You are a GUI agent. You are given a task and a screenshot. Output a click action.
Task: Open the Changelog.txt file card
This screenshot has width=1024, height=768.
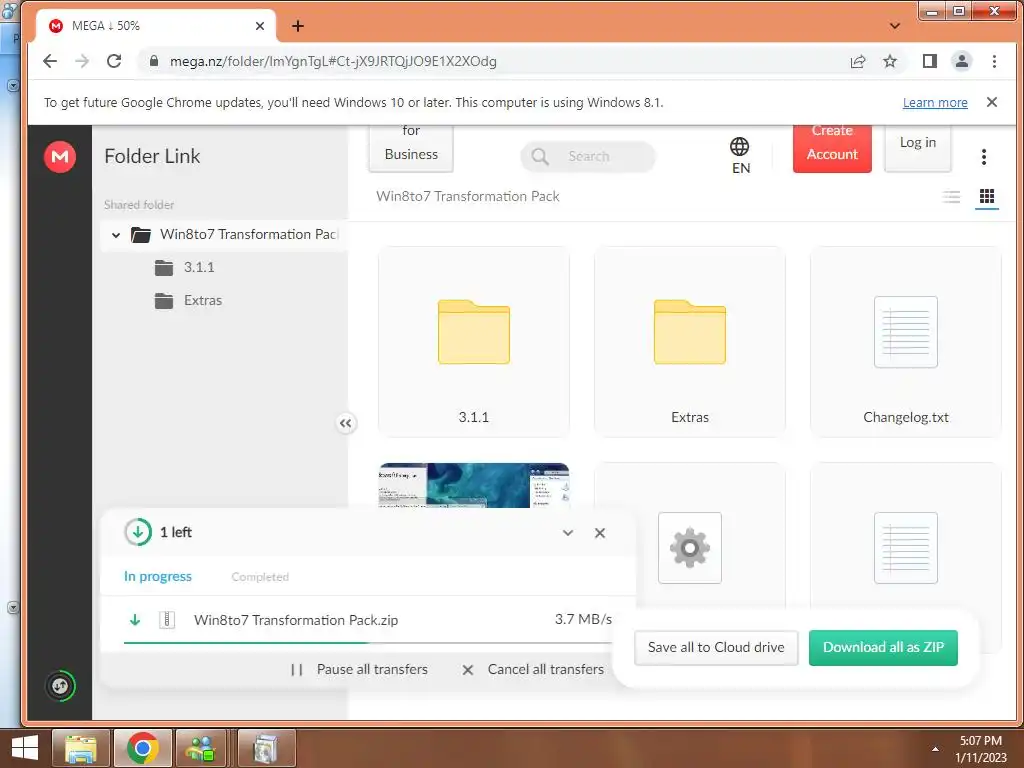(x=905, y=342)
